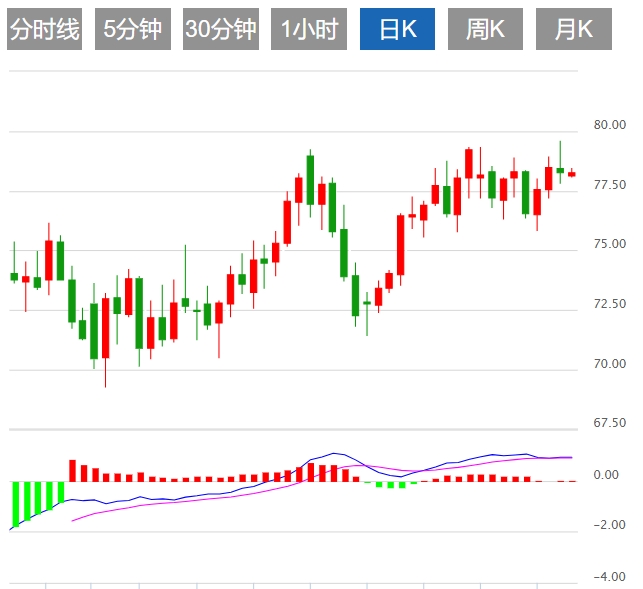Click the 67.50 price axis label
Viewport: 643px width, 589px height.
[x=610, y=422]
